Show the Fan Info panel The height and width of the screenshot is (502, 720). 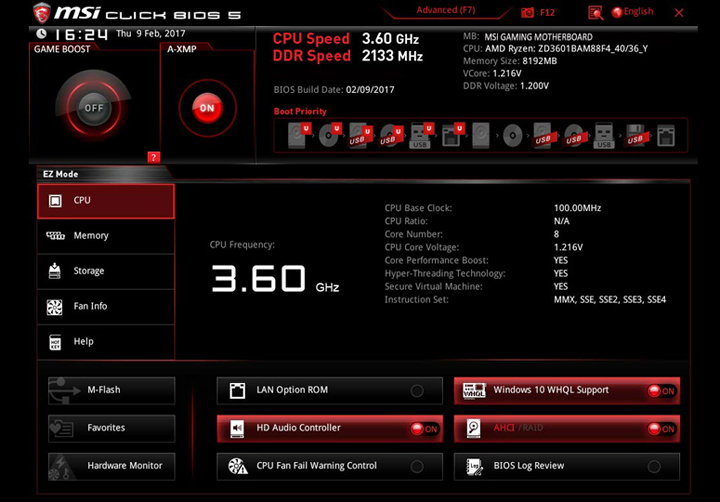(106, 306)
